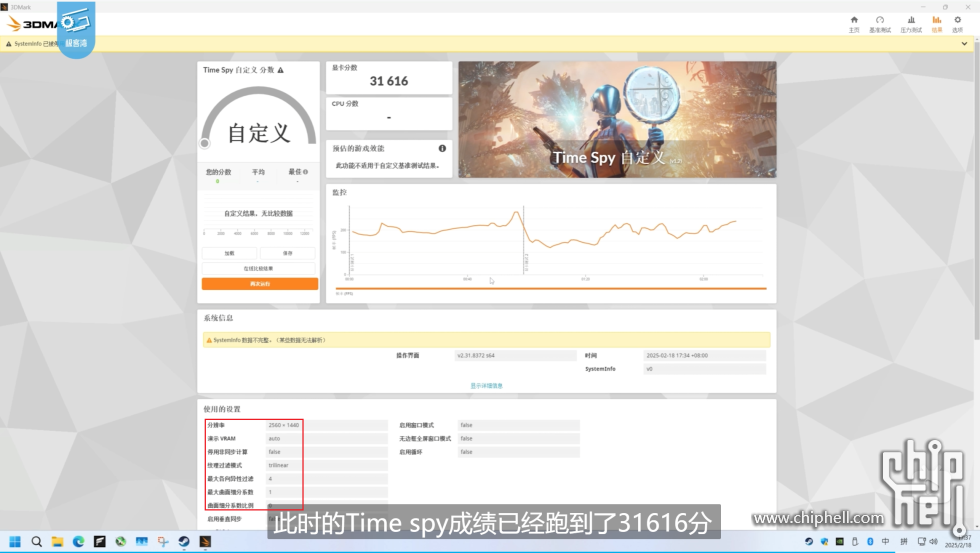Open the blue monitor app in the taskbar

(x=142, y=542)
